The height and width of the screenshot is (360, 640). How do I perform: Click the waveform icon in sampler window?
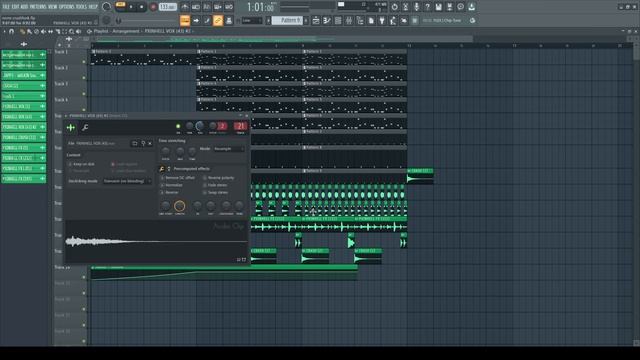tap(71, 128)
